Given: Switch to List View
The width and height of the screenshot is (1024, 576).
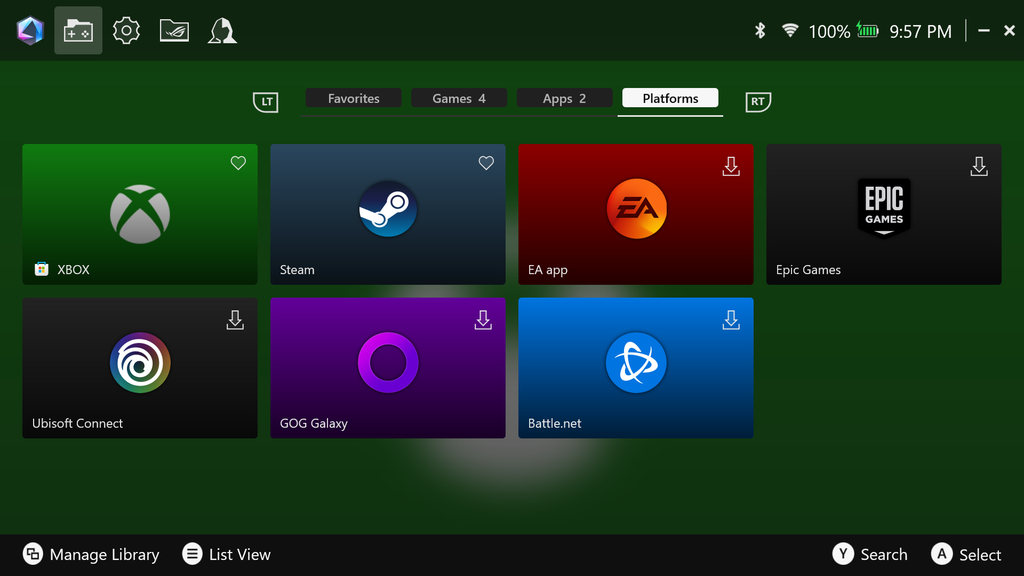Looking at the screenshot, I should pos(227,554).
